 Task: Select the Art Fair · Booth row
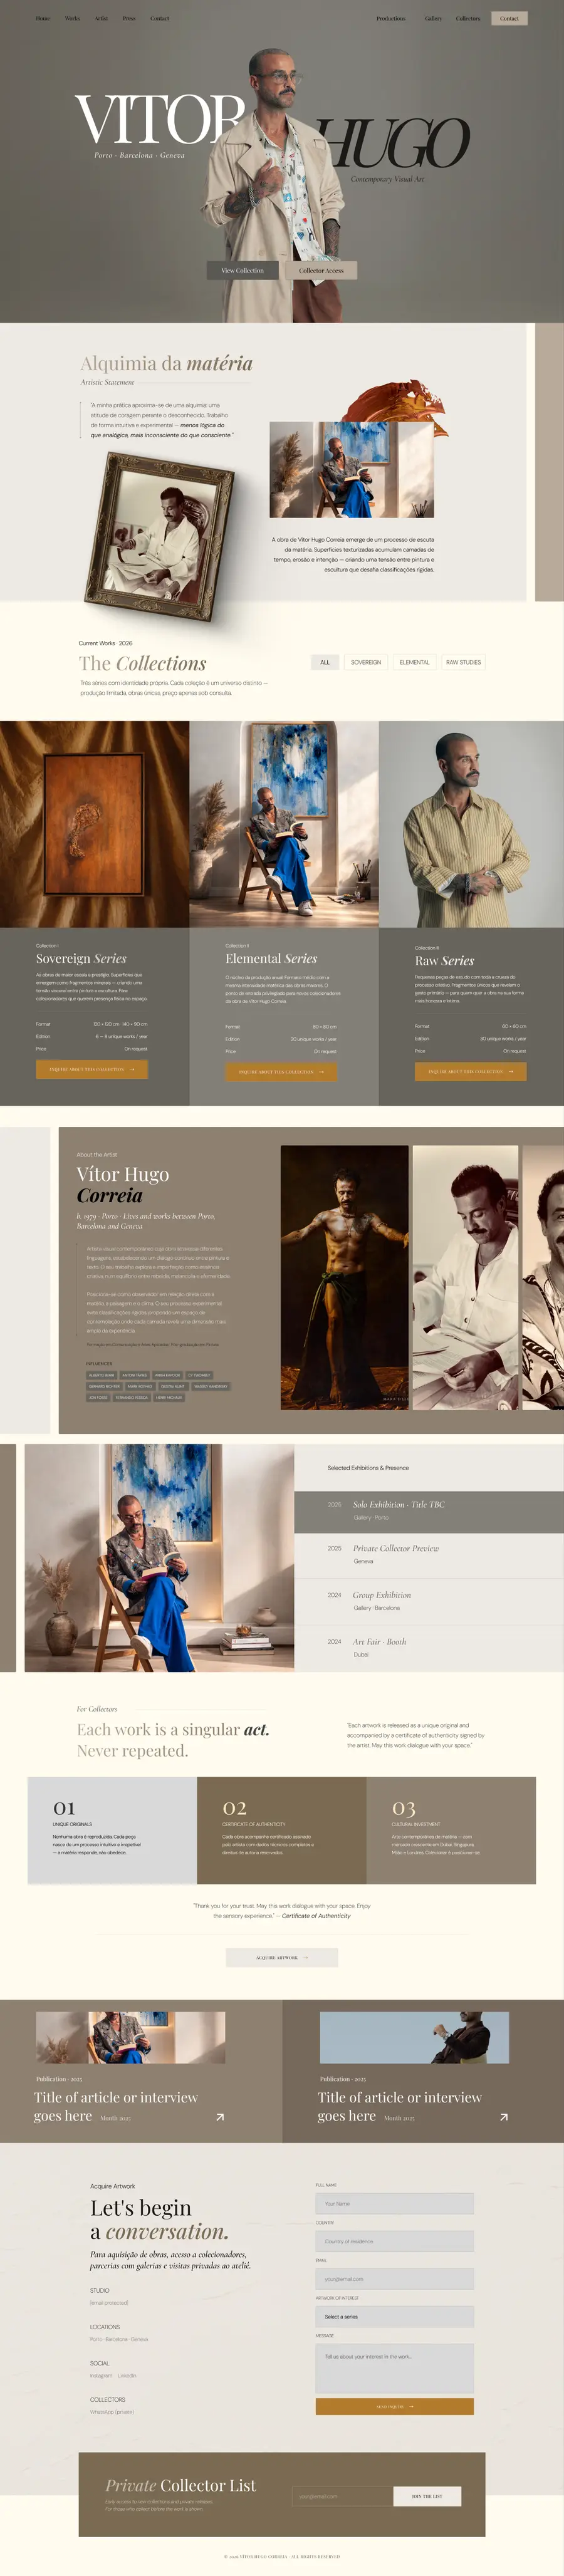click(429, 1647)
